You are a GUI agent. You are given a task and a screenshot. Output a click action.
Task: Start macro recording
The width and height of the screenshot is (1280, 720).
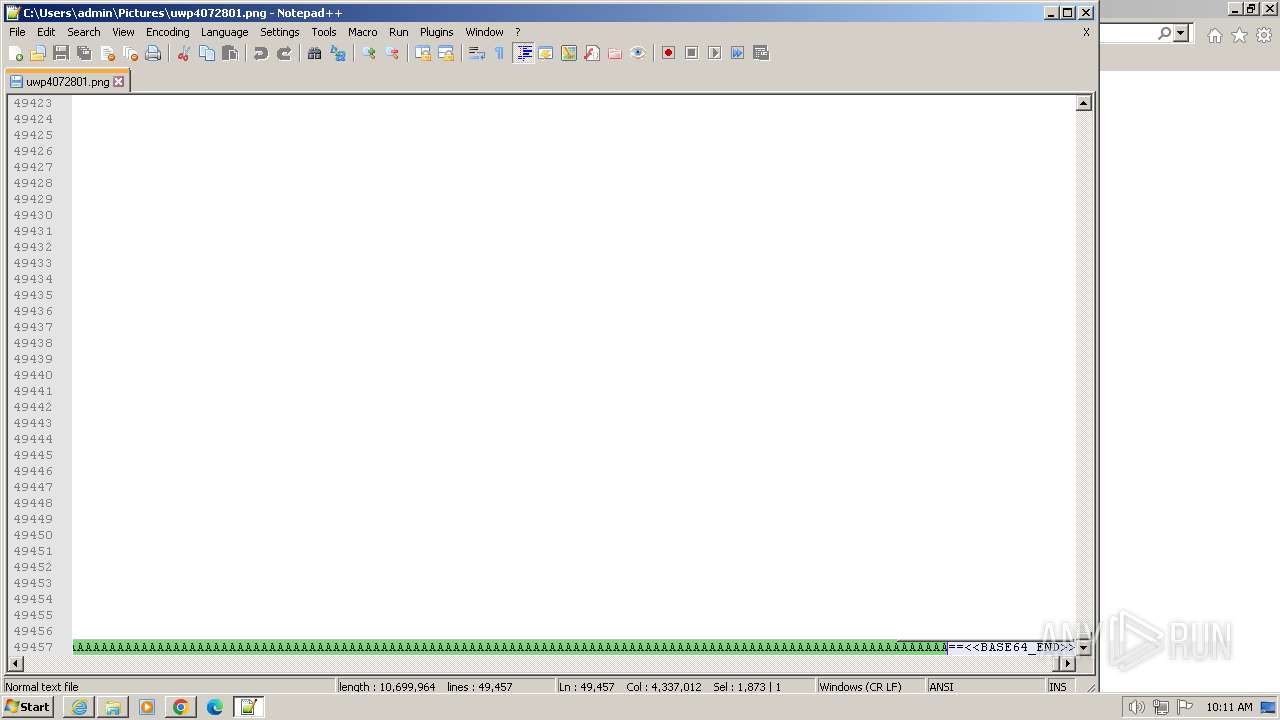[669, 53]
